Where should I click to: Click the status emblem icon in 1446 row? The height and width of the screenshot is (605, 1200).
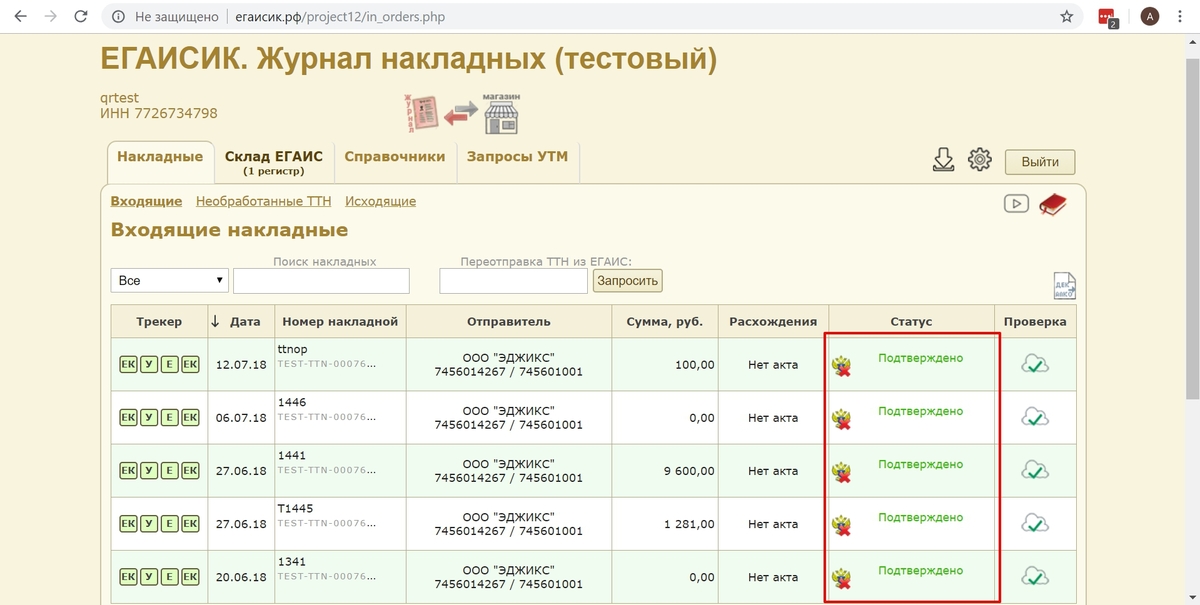tap(842, 420)
